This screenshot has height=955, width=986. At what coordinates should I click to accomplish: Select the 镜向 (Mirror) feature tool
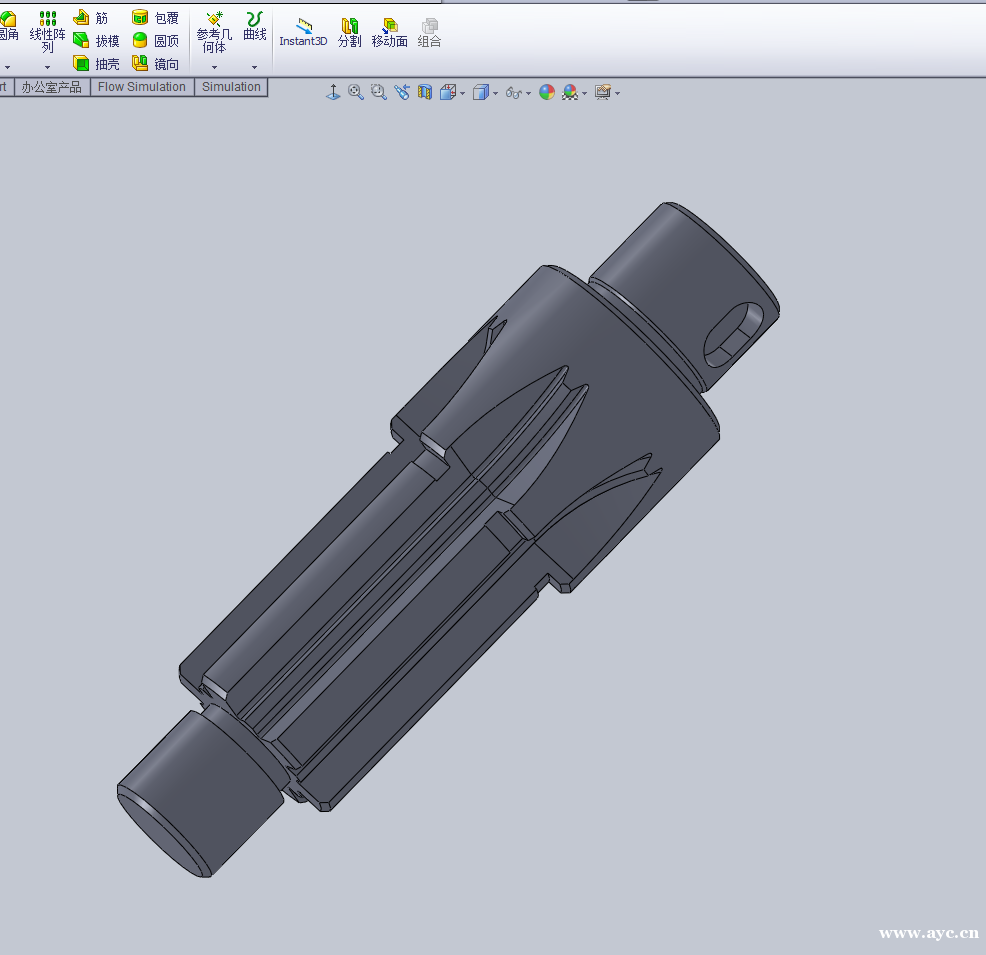158,63
